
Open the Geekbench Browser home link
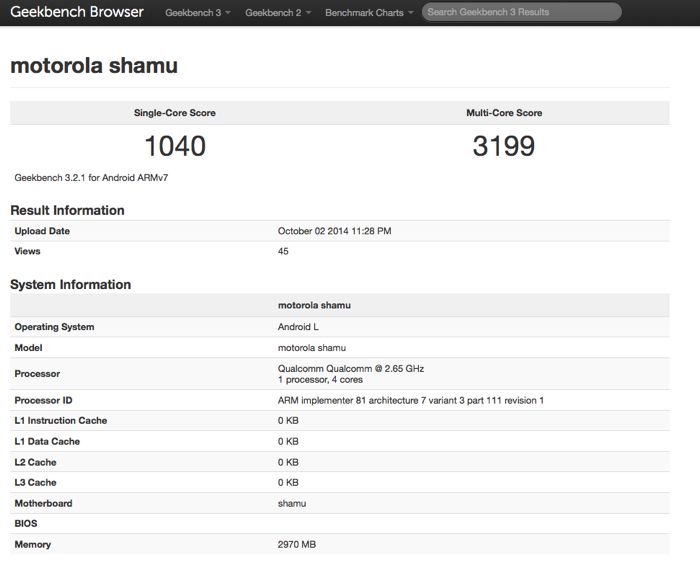[x=77, y=12]
